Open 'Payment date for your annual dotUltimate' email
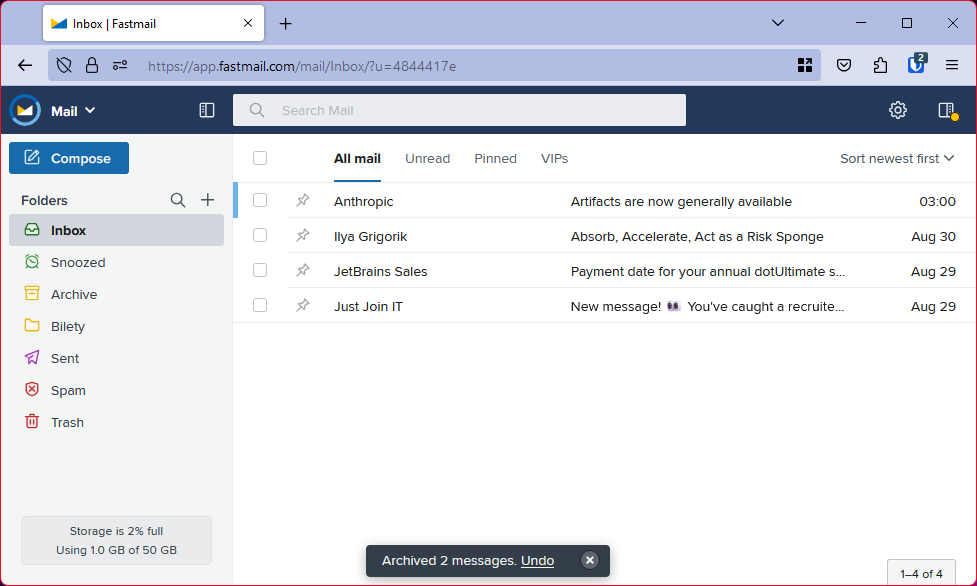 click(708, 271)
